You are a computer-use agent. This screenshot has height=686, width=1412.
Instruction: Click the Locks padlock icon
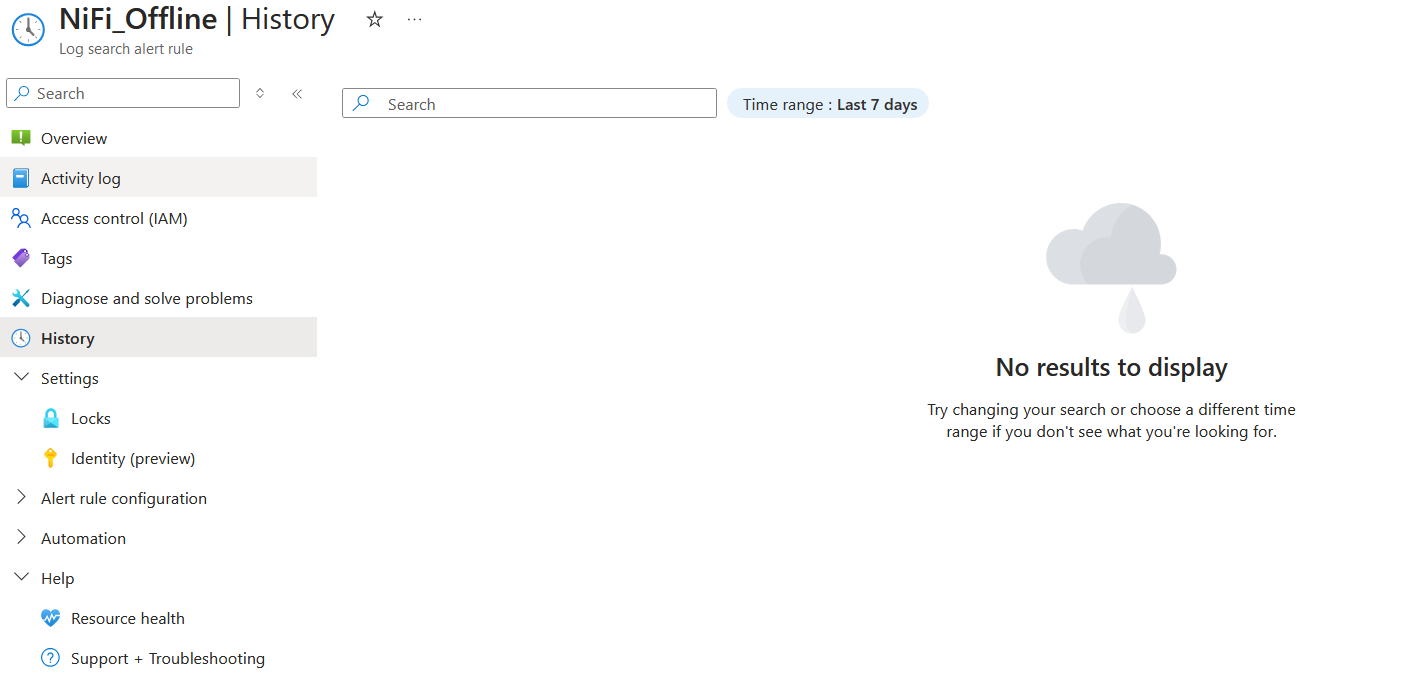[x=51, y=418]
